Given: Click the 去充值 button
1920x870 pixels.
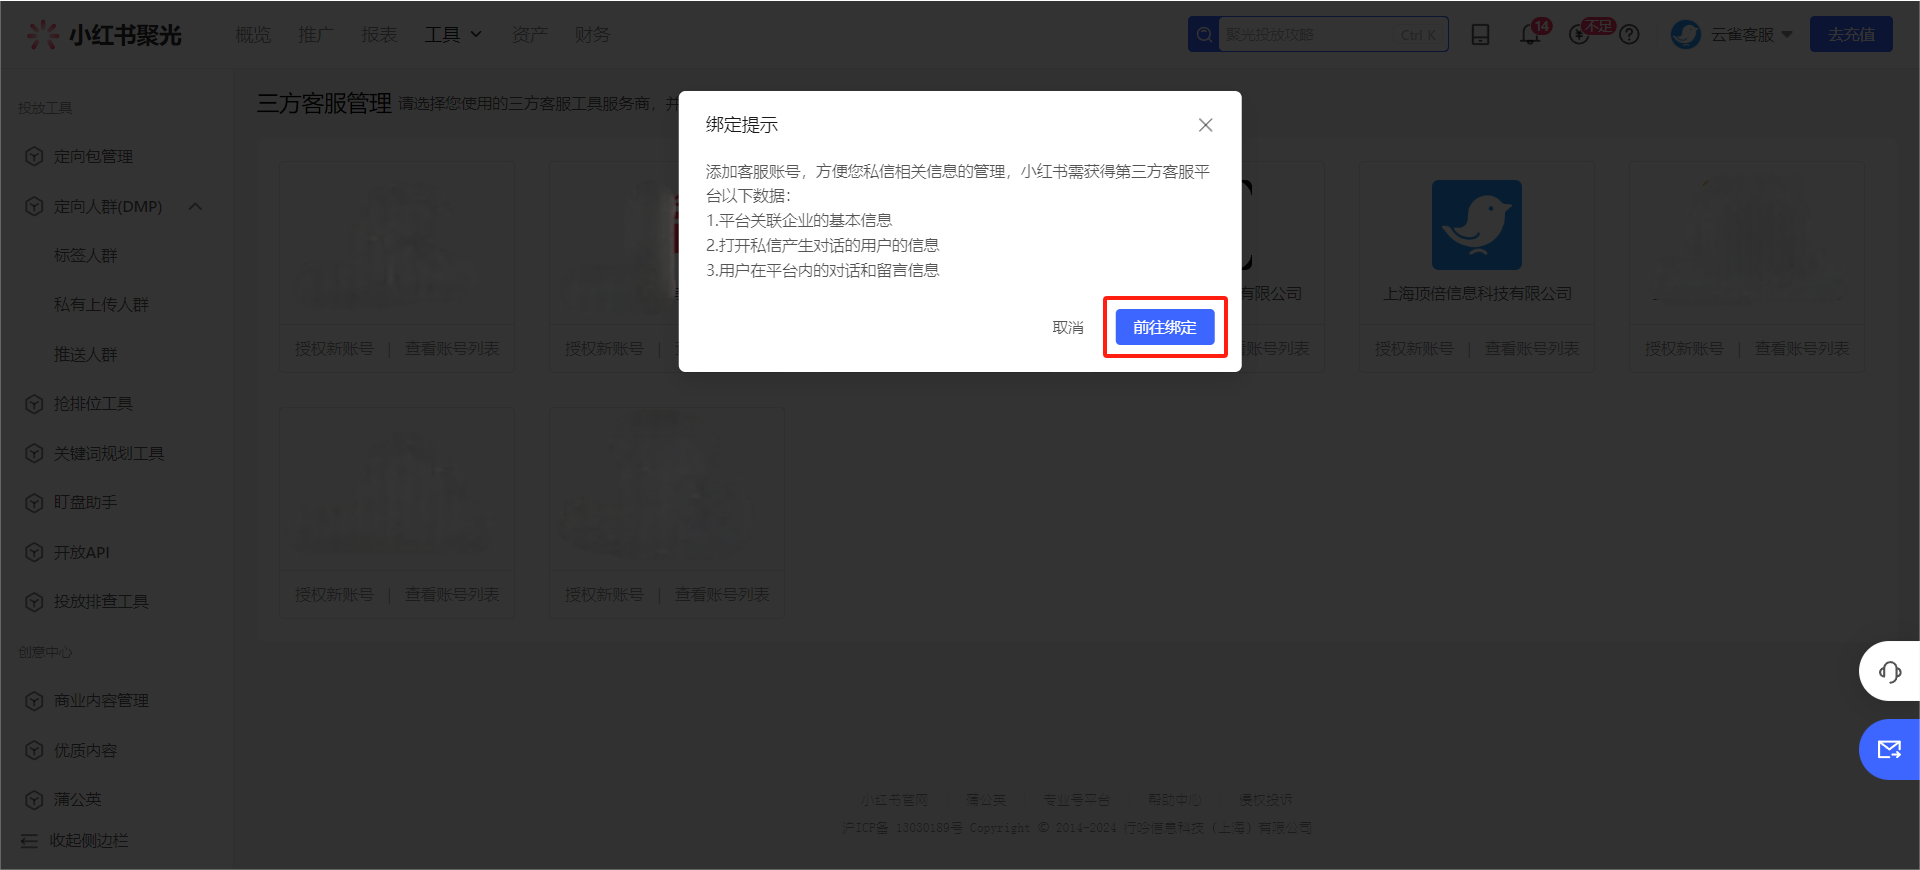Looking at the screenshot, I should click(x=1851, y=34).
